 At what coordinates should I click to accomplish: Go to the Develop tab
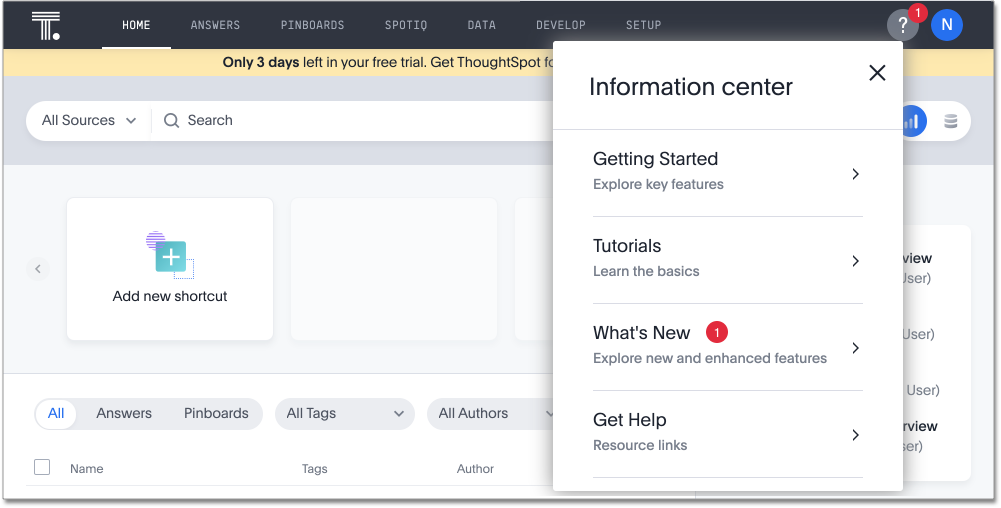point(561,25)
